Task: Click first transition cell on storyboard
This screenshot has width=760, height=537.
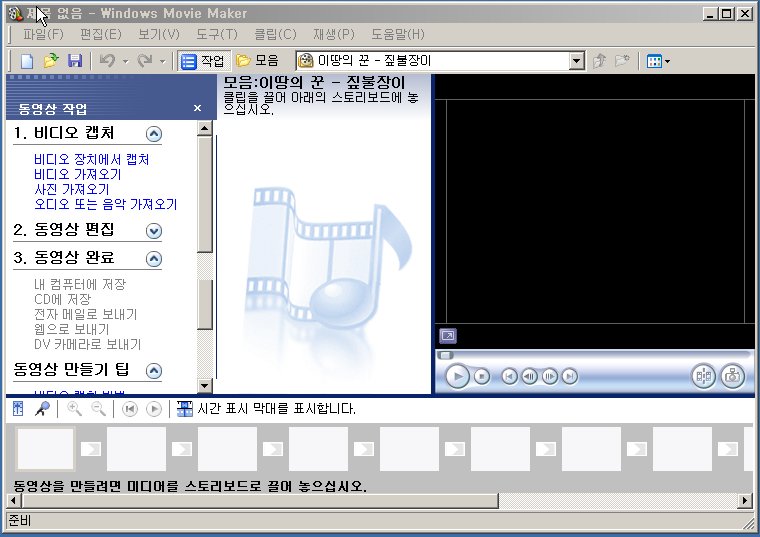Action: pos(91,449)
